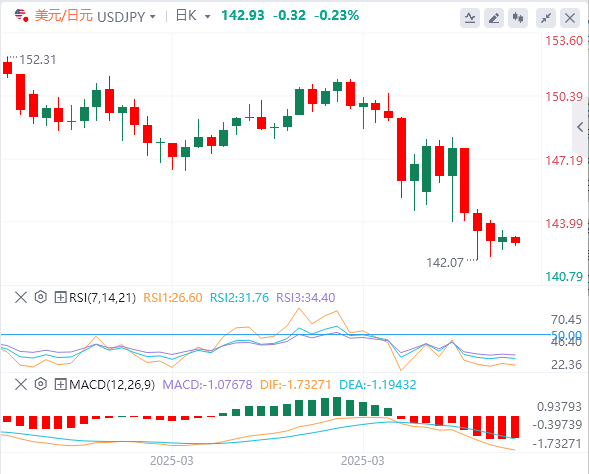Click the second 2025-03 date label
Screen dimensions: 589x474
(362, 461)
